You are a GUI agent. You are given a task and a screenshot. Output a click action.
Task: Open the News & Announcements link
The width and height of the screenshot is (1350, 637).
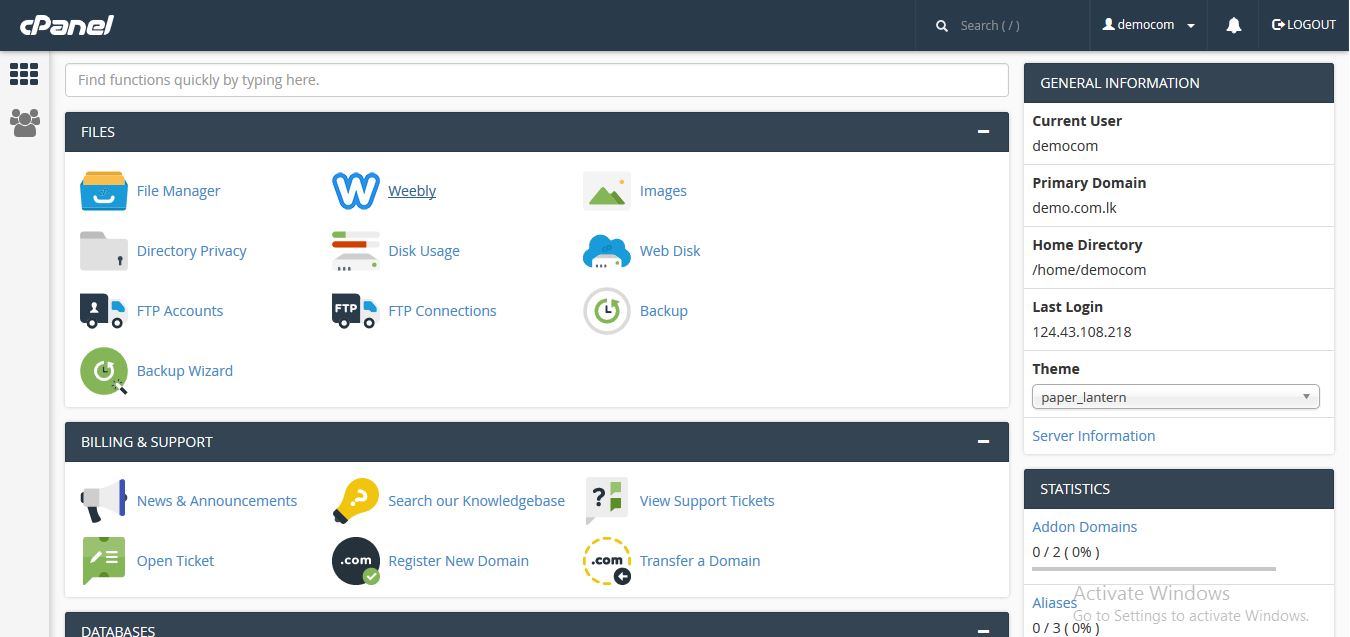pyautogui.click(x=217, y=501)
